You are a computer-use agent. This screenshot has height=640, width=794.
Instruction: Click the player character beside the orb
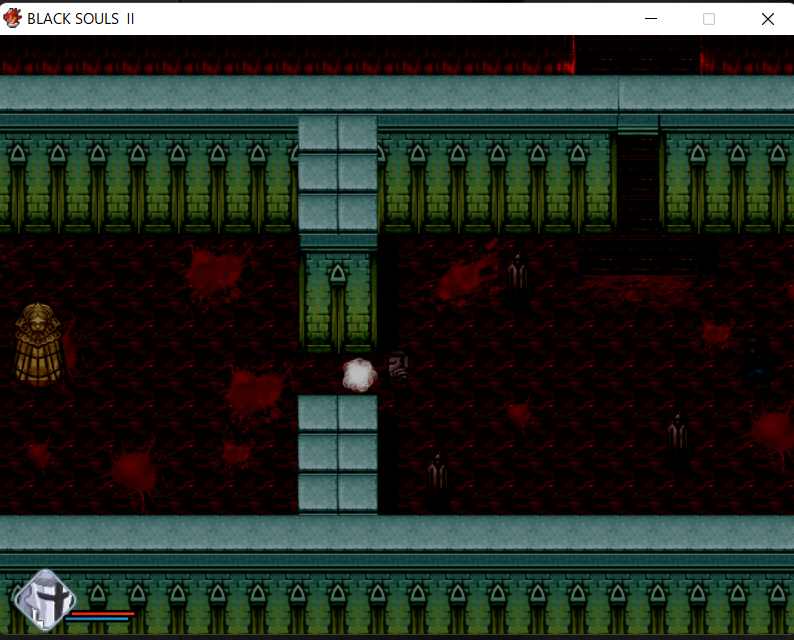click(399, 366)
